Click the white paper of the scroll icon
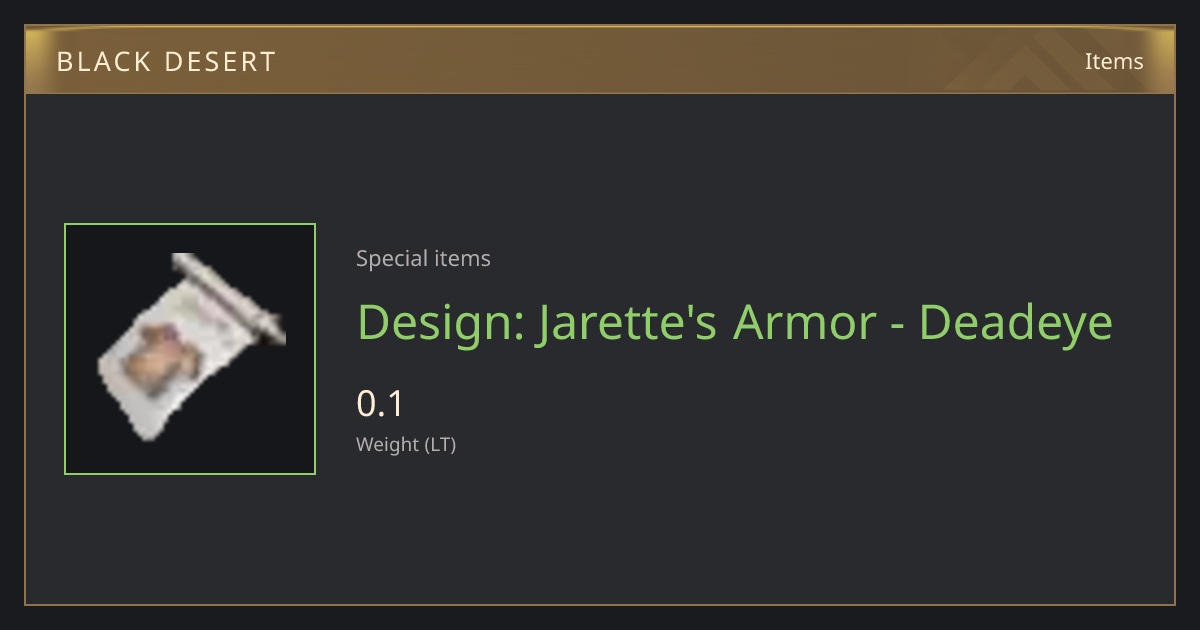This screenshot has height=630, width=1200. tap(172, 362)
